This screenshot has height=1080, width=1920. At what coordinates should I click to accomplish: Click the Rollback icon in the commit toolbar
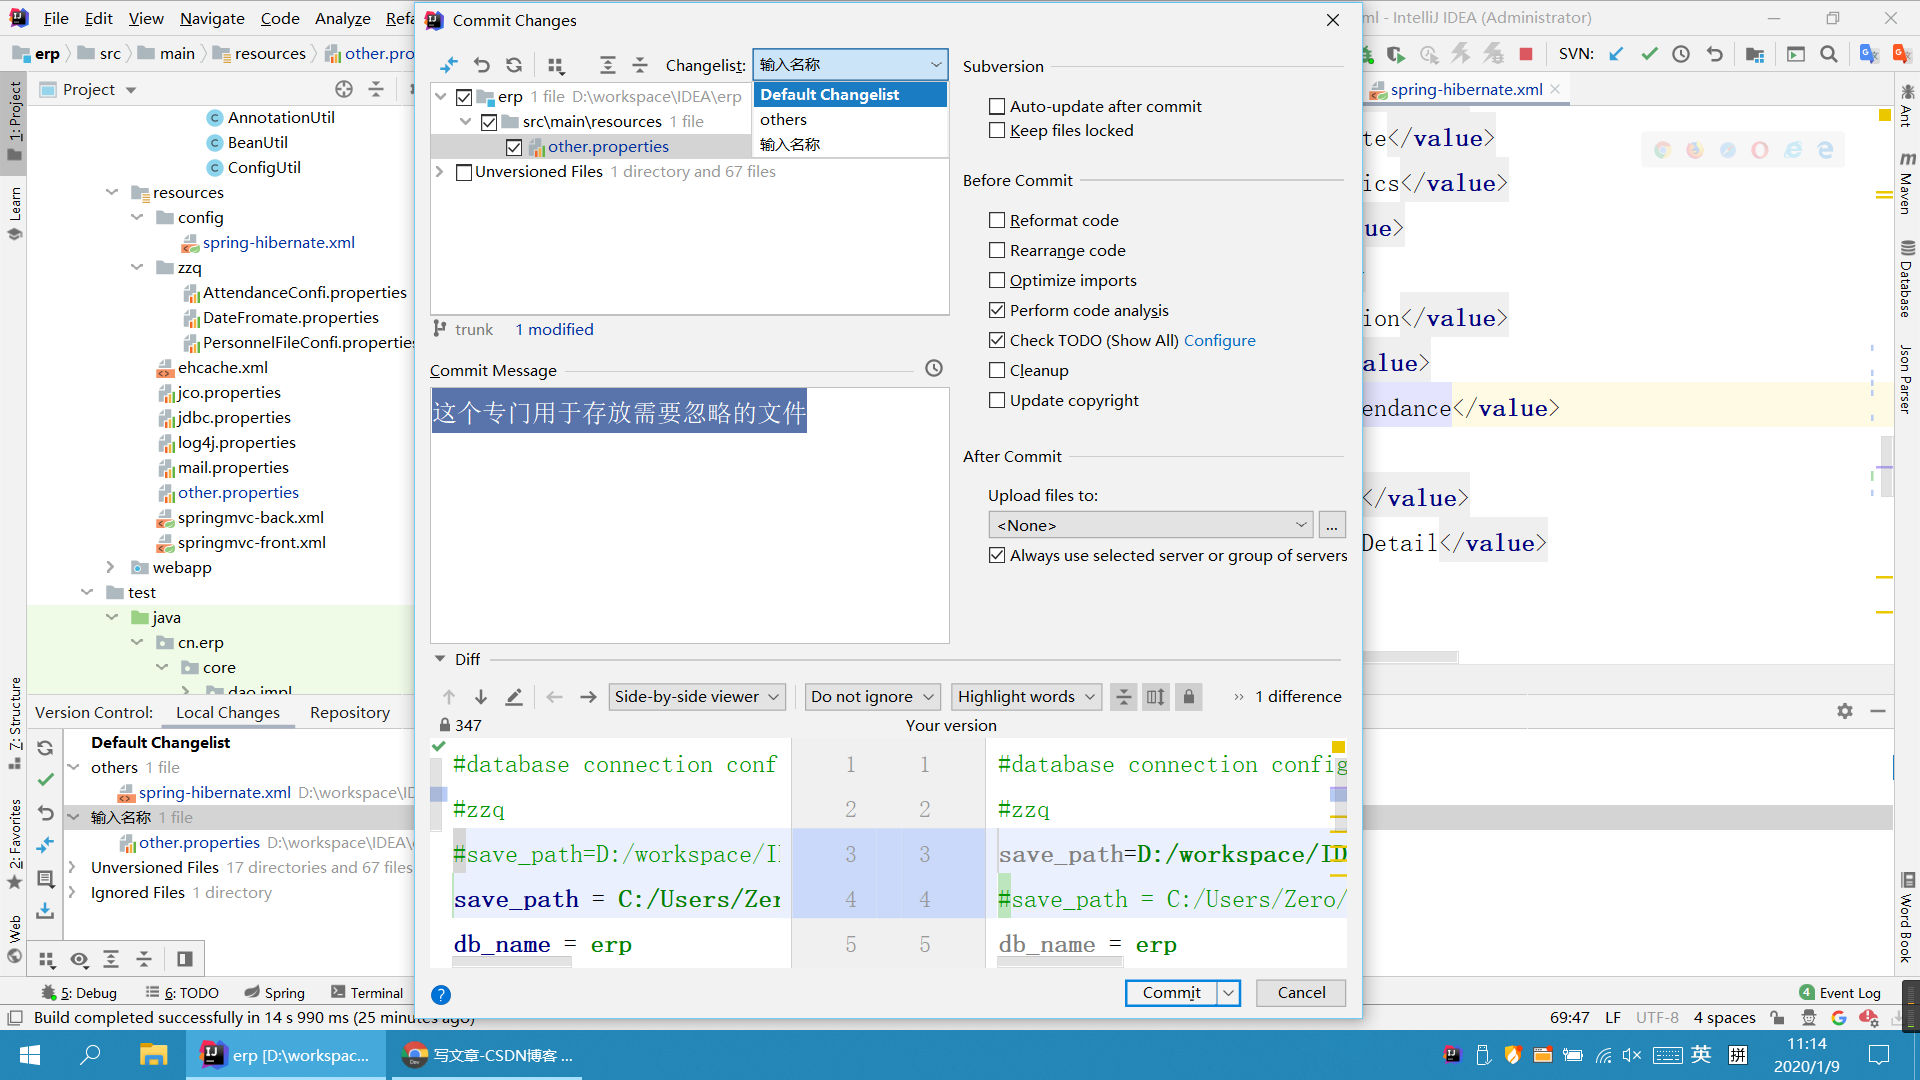482,65
